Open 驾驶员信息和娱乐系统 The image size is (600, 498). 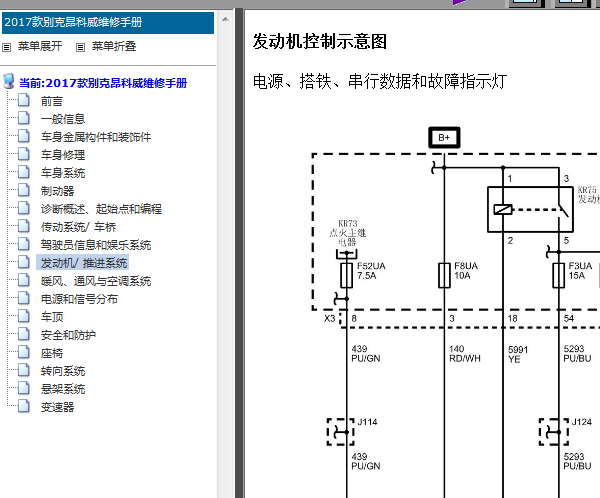[96, 245]
